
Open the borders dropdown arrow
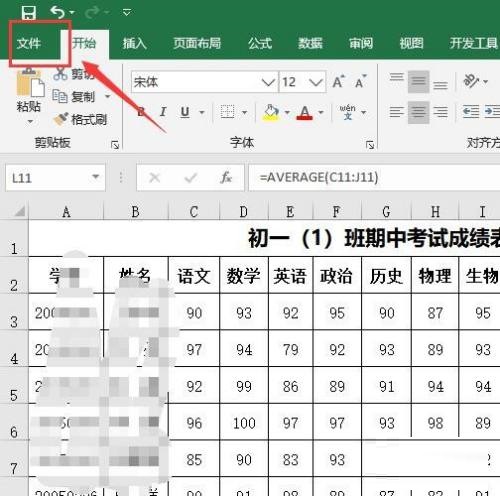pos(244,113)
